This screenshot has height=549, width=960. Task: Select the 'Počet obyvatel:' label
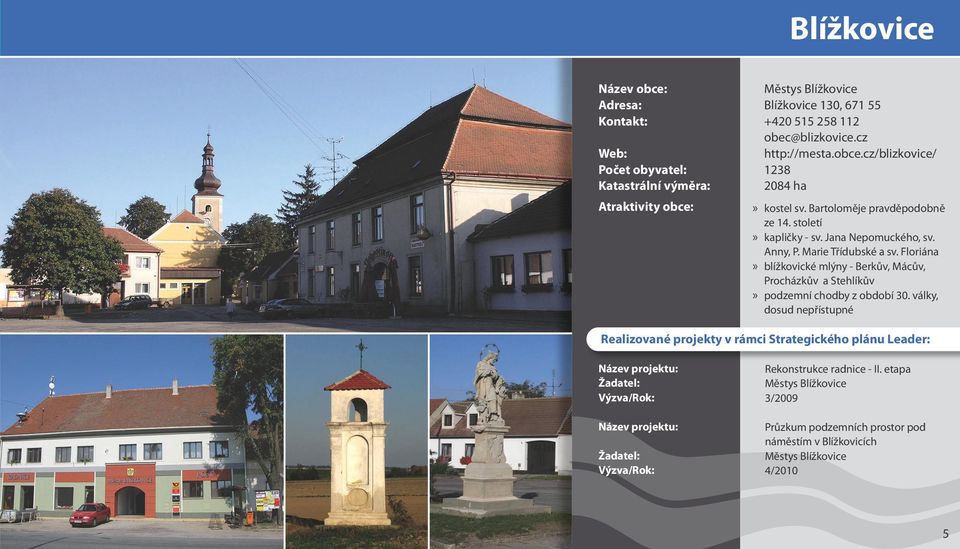click(x=642, y=170)
